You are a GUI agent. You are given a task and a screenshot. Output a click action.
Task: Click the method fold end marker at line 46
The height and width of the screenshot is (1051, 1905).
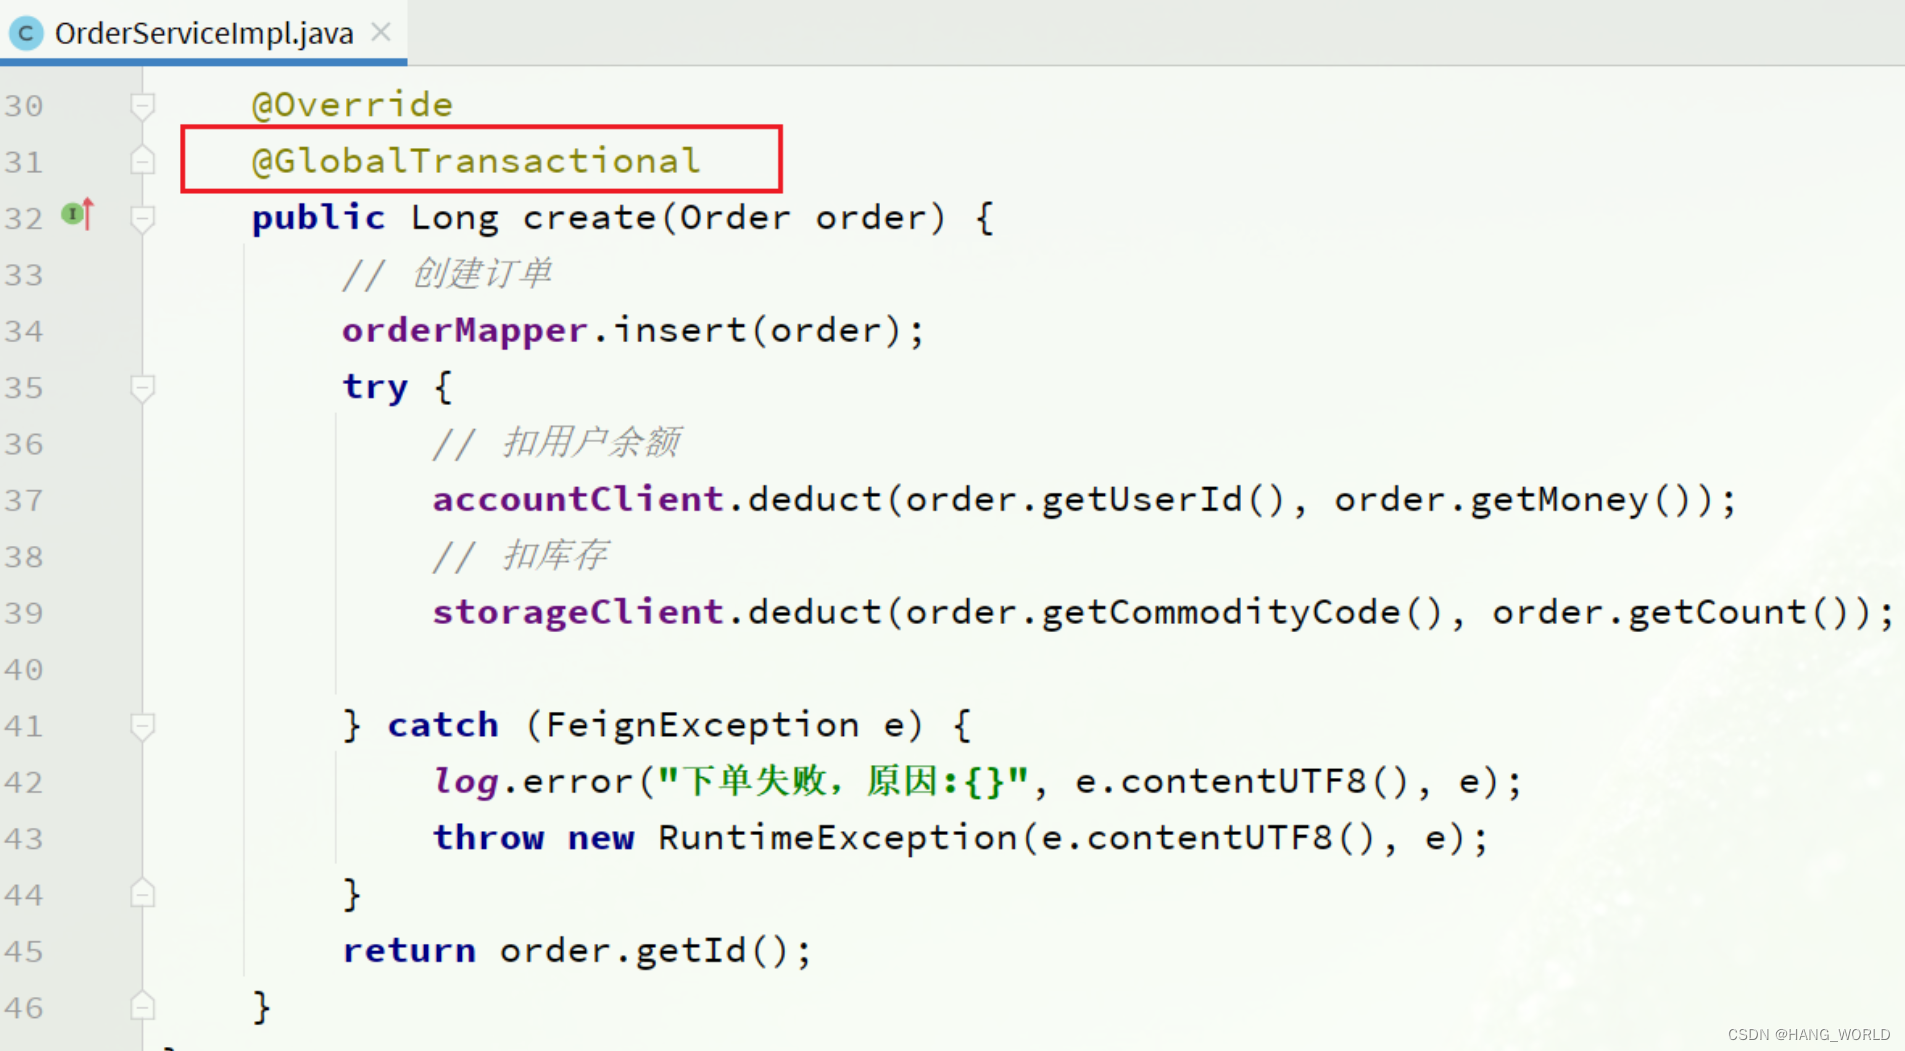[x=143, y=1006]
